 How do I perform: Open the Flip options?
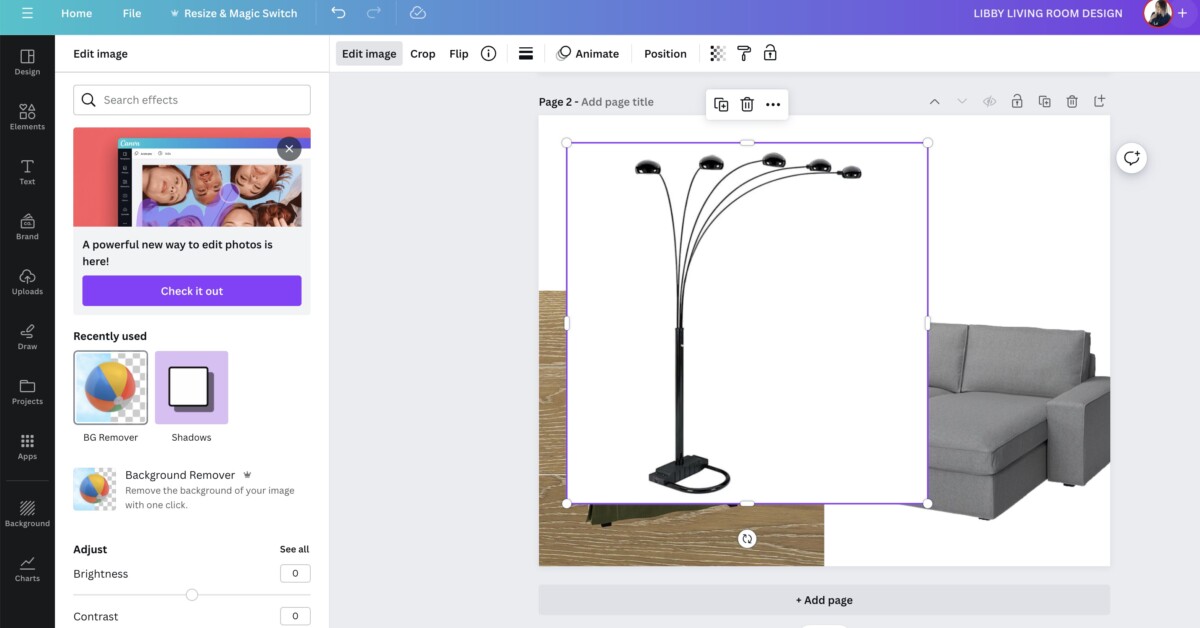458,53
